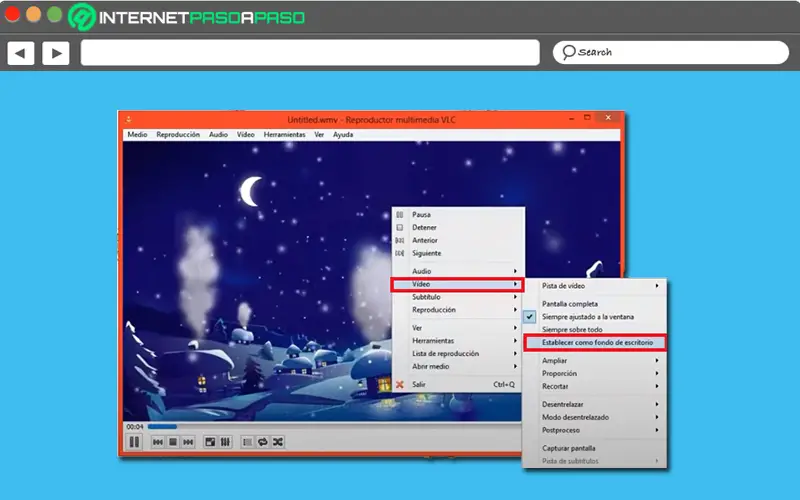Viewport: 800px width, 500px height.
Task: Click the Siguiente icon in context menu
Action: (400, 253)
